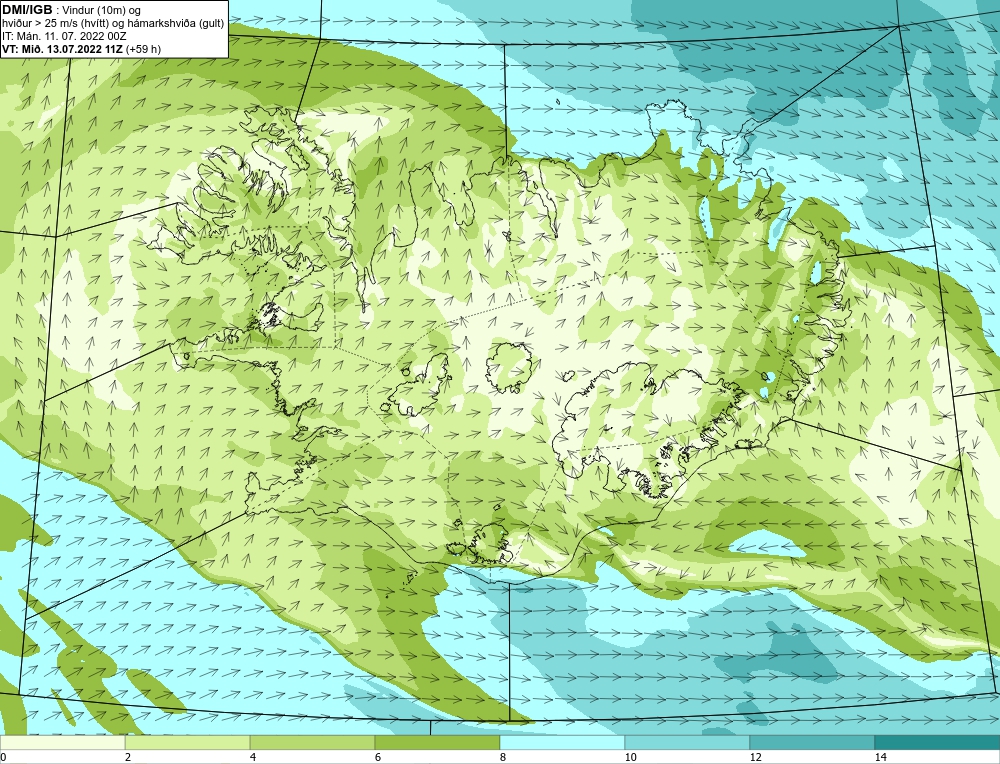Screen dimensions: 1000x764
Task: Click the legend swatch above 14 m/s
Action: click(x=938, y=742)
